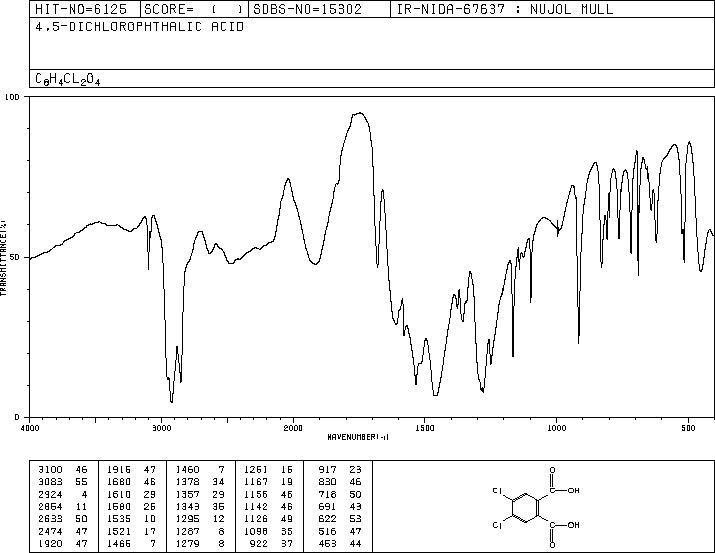Select peak table entry 1357
The image size is (715, 553).
(x=200, y=495)
